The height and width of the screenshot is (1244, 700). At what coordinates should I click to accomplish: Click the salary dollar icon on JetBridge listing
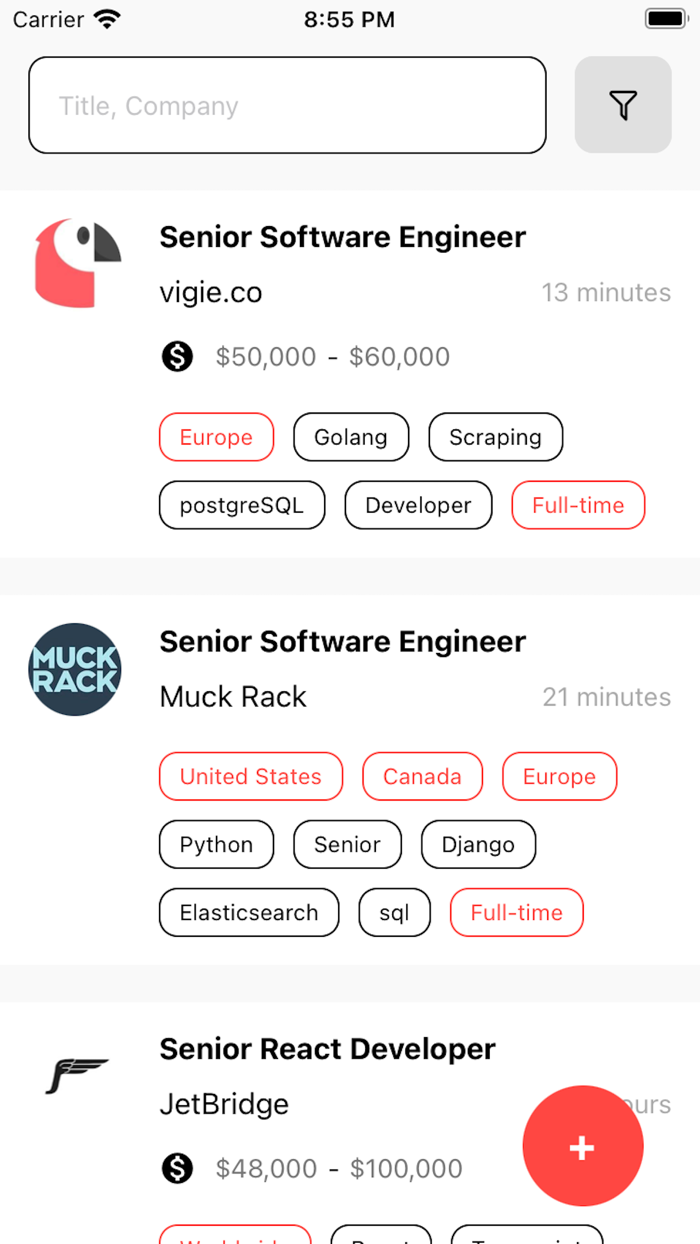click(x=176, y=1168)
